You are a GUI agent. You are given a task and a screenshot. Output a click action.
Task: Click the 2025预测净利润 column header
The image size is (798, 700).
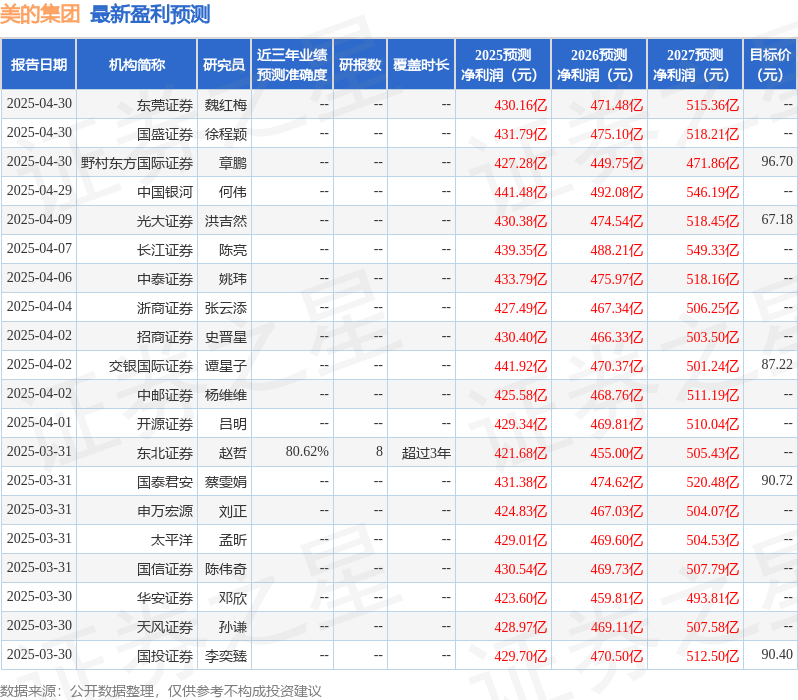[x=503, y=65]
